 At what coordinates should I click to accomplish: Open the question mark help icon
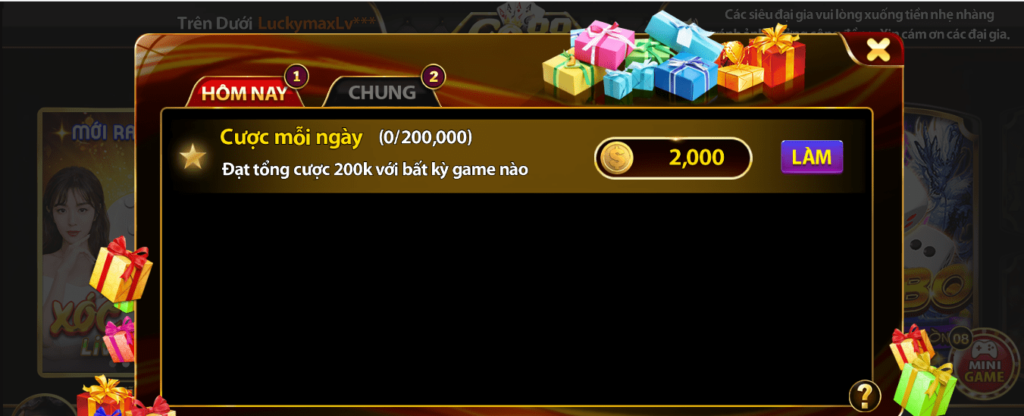(x=865, y=396)
